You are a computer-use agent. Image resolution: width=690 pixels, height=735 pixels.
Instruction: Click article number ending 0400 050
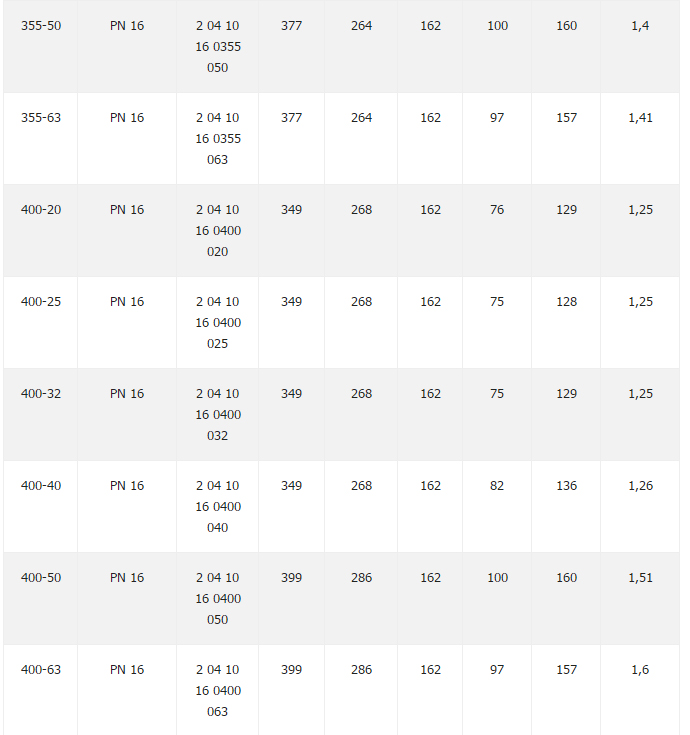(x=218, y=599)
